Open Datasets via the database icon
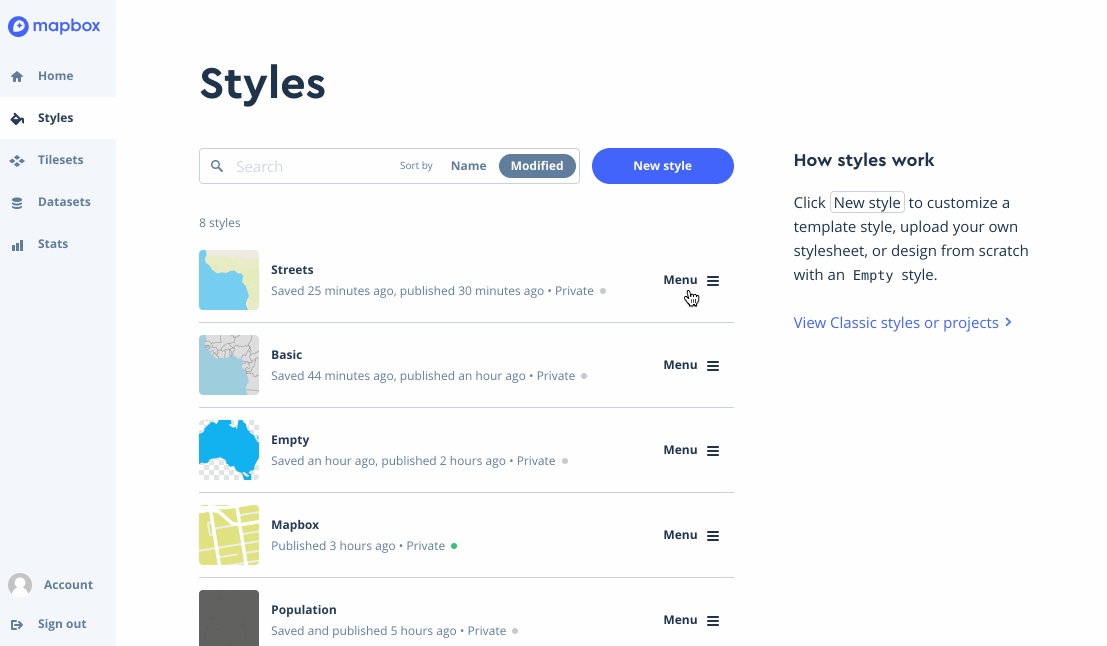The image size is (1107, 646). point(16,201)
